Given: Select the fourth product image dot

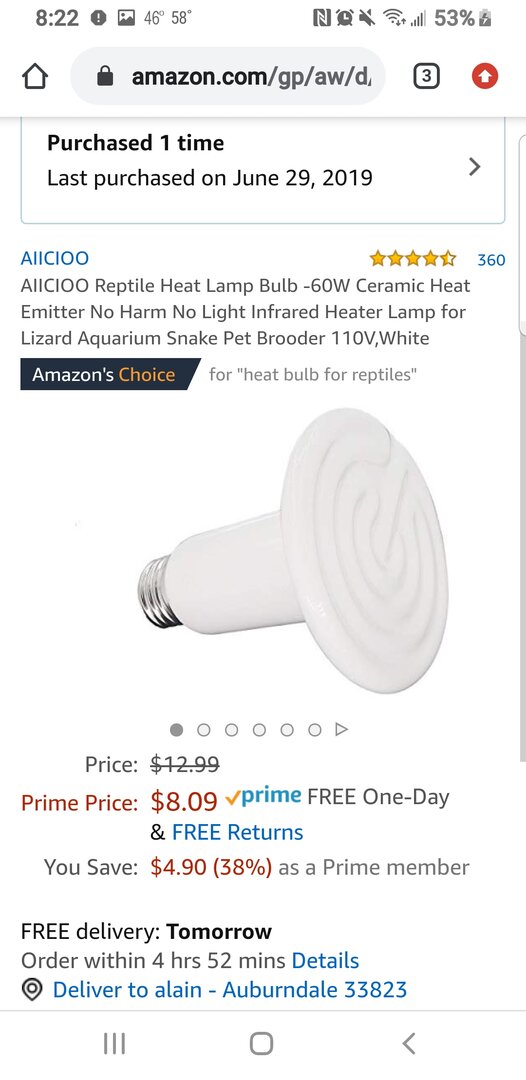Looking at the screenshot, I should pyautogui.click(x=260, y=729).
